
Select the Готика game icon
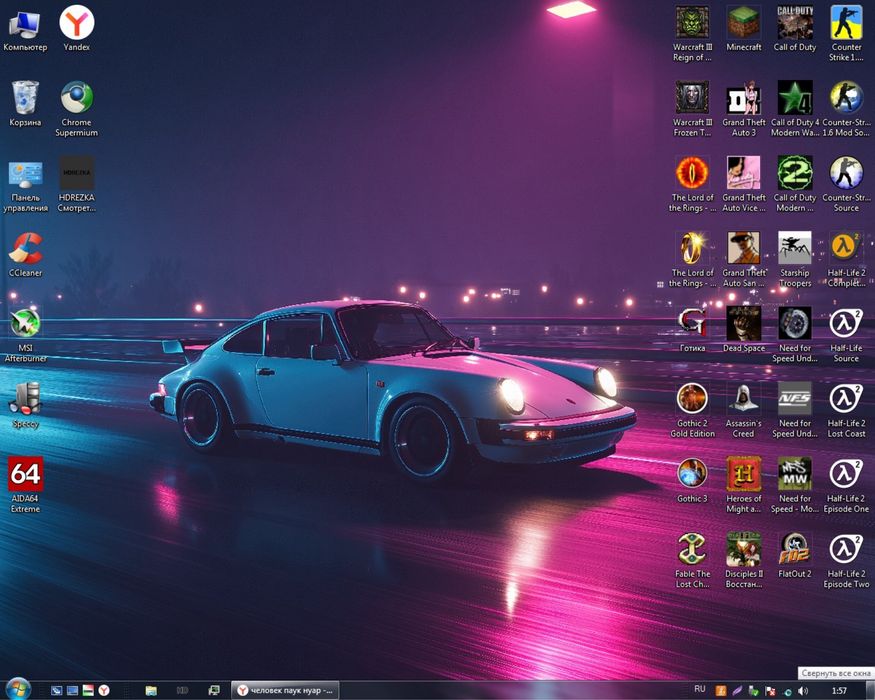692,330
